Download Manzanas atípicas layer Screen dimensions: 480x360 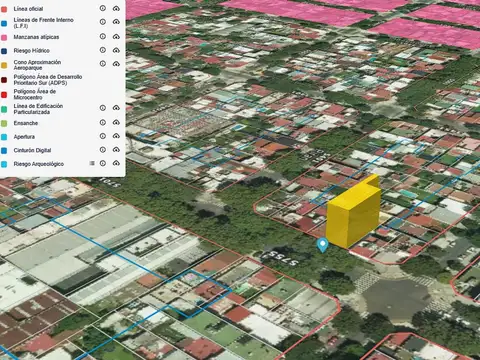[116, 36]
